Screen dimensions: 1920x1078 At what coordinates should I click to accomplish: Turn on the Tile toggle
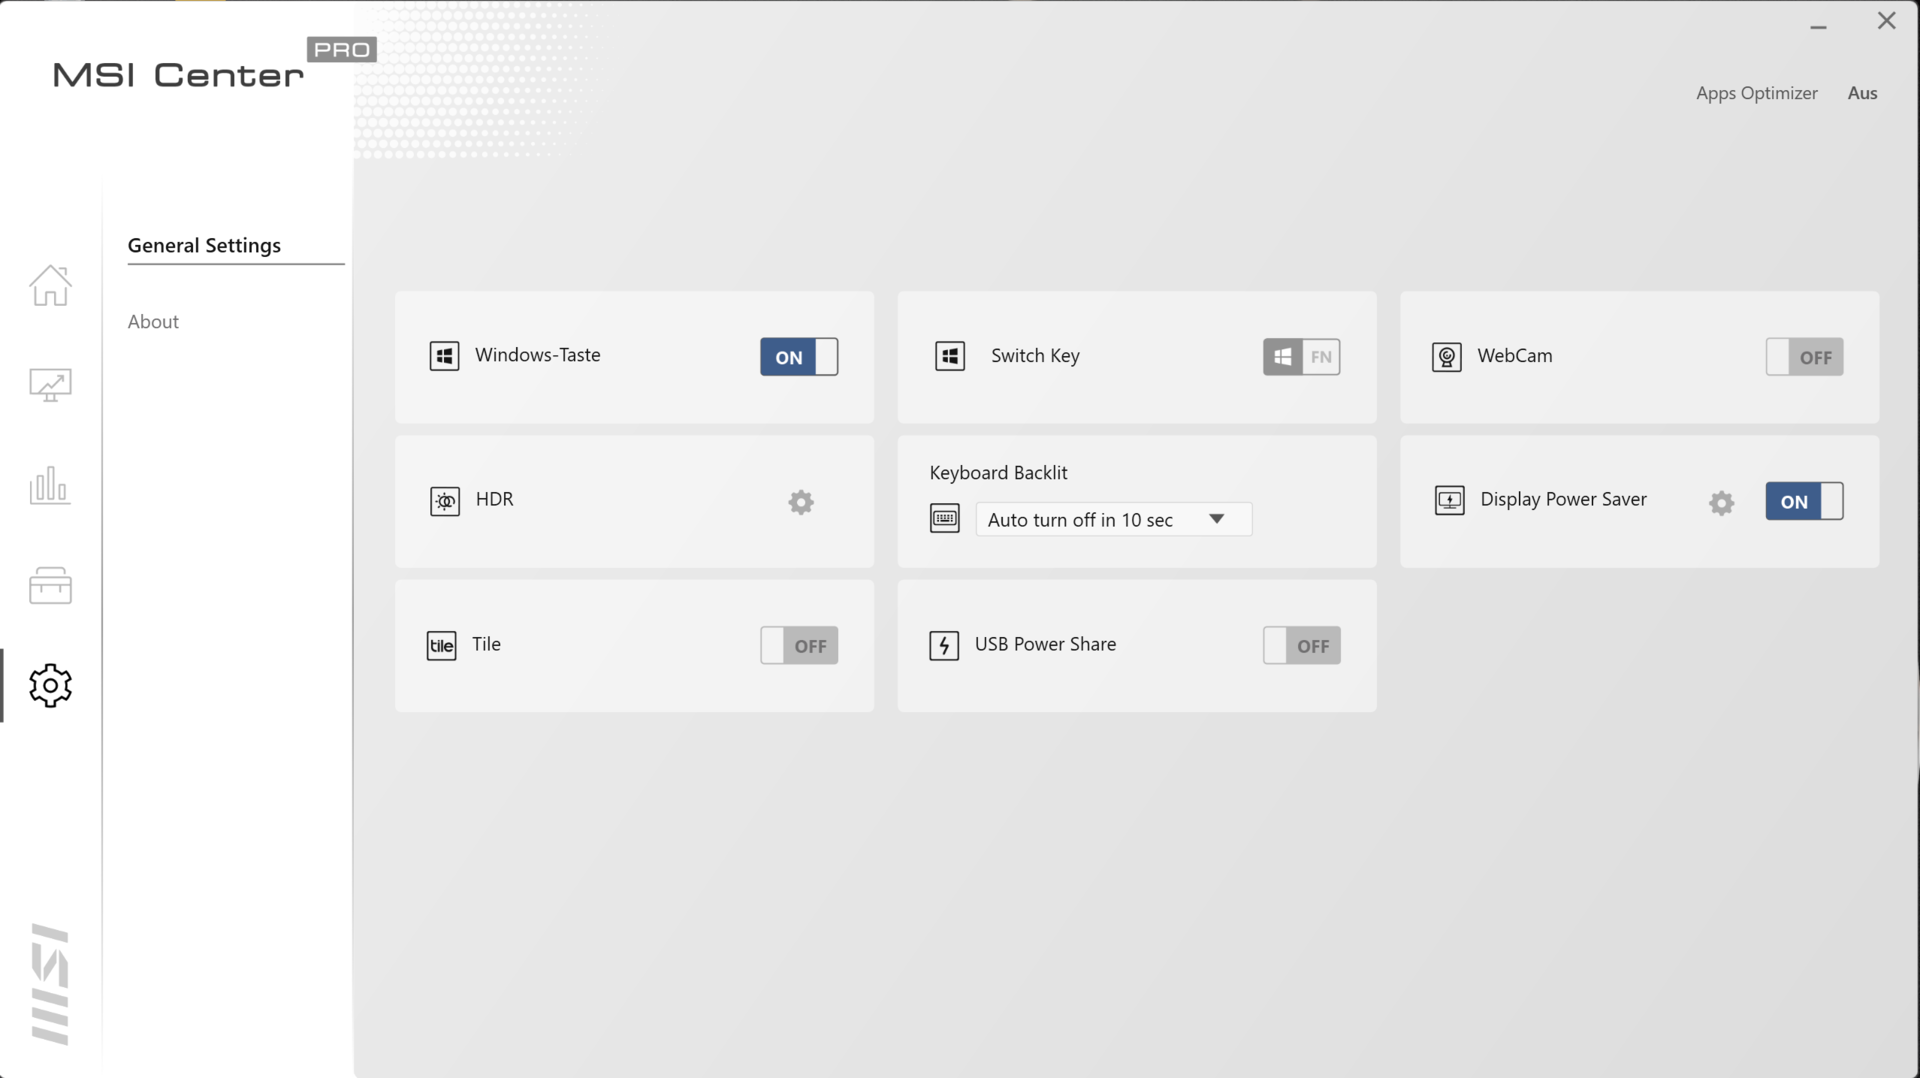click(x=799, y=646)
